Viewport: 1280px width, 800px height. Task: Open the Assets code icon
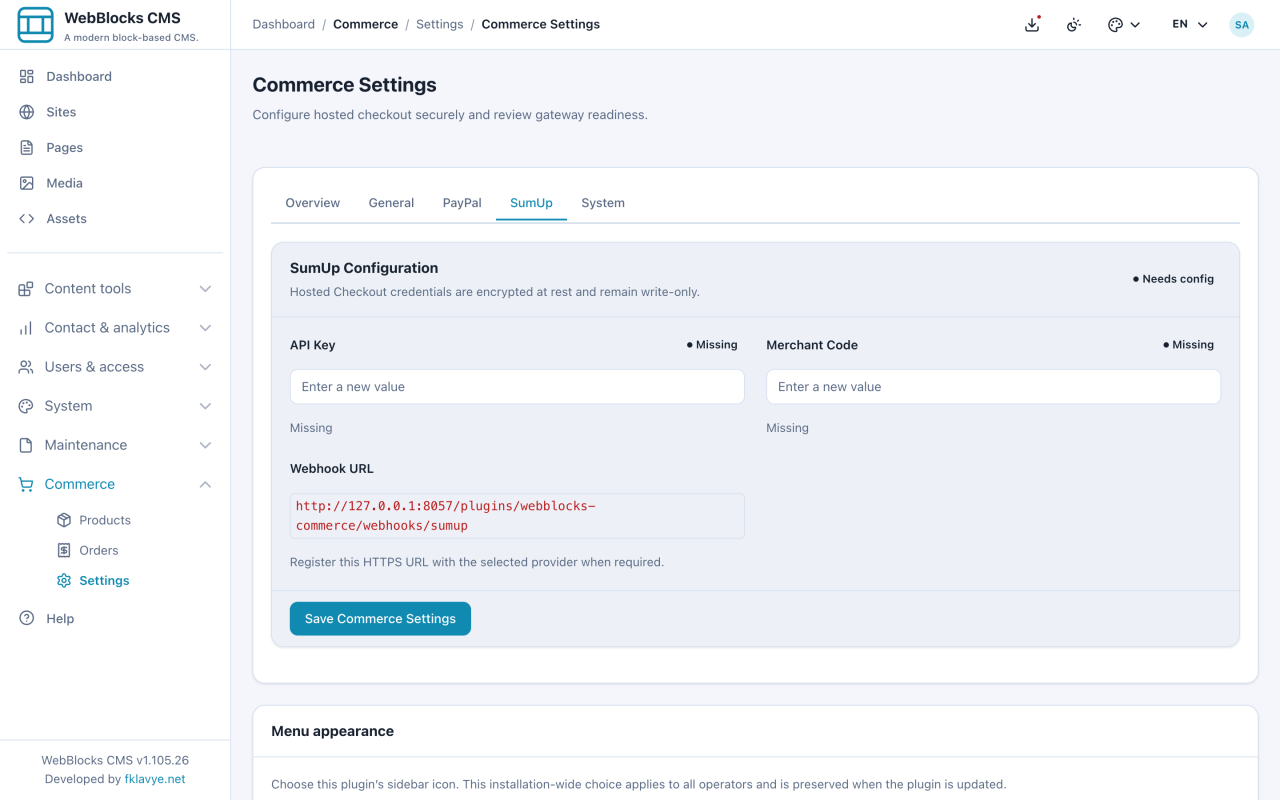click(x=27, y=218)
